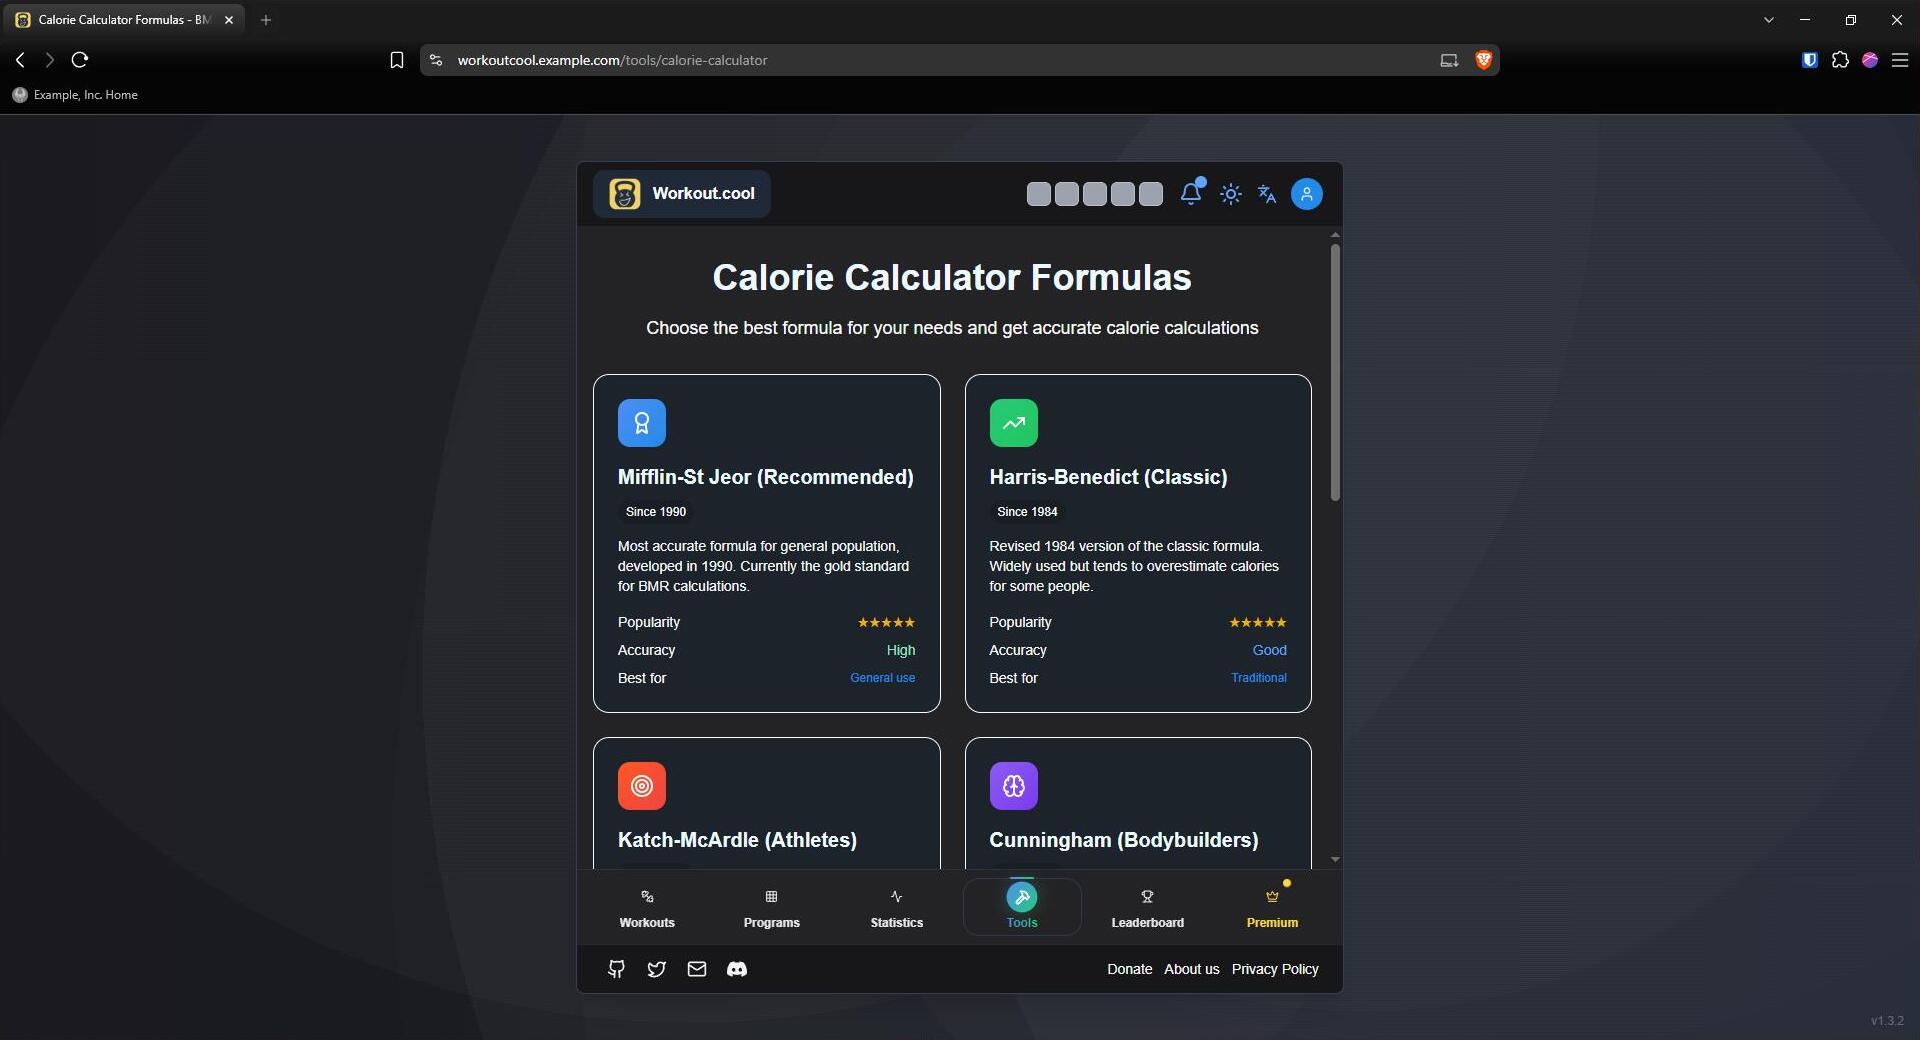The image size is (1920, 1040).
Task: Click the Mifflin-St Jeor popularity stars
Action: click(886, 622)
